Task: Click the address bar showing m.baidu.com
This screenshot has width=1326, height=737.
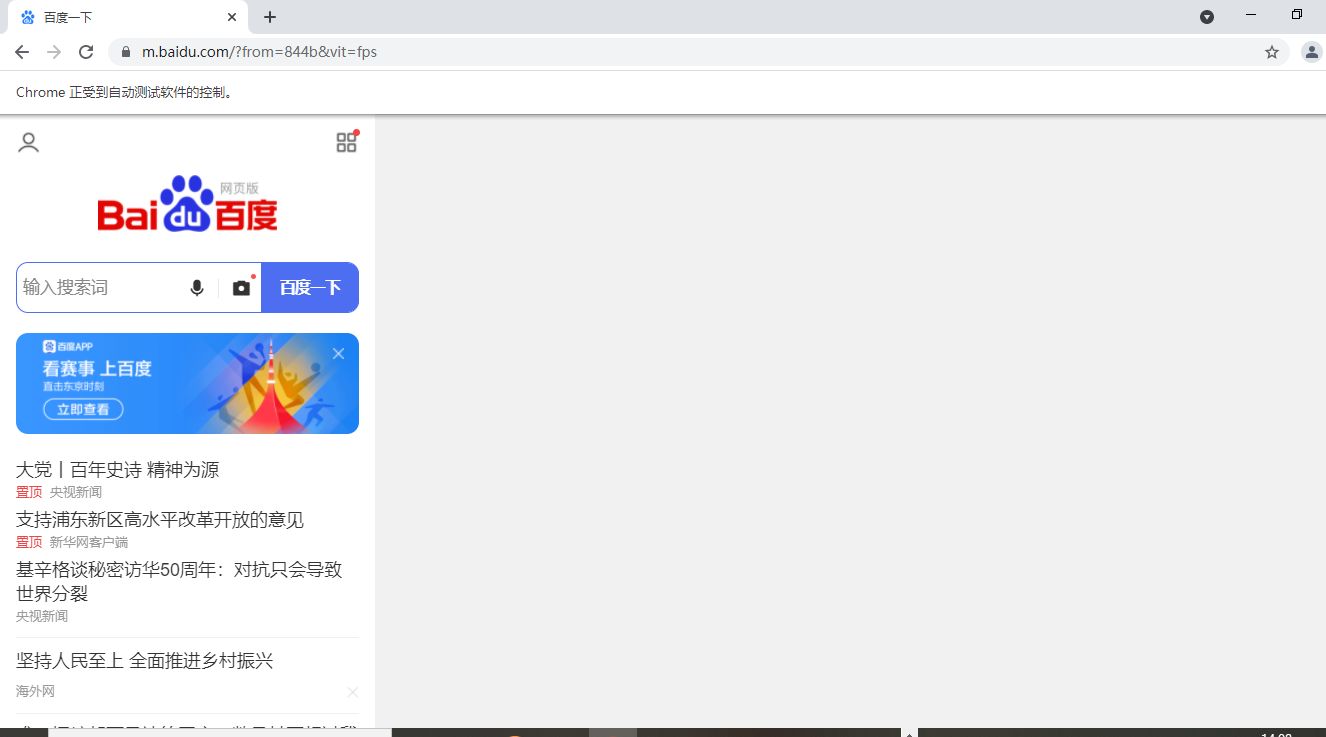Action: 700,52
